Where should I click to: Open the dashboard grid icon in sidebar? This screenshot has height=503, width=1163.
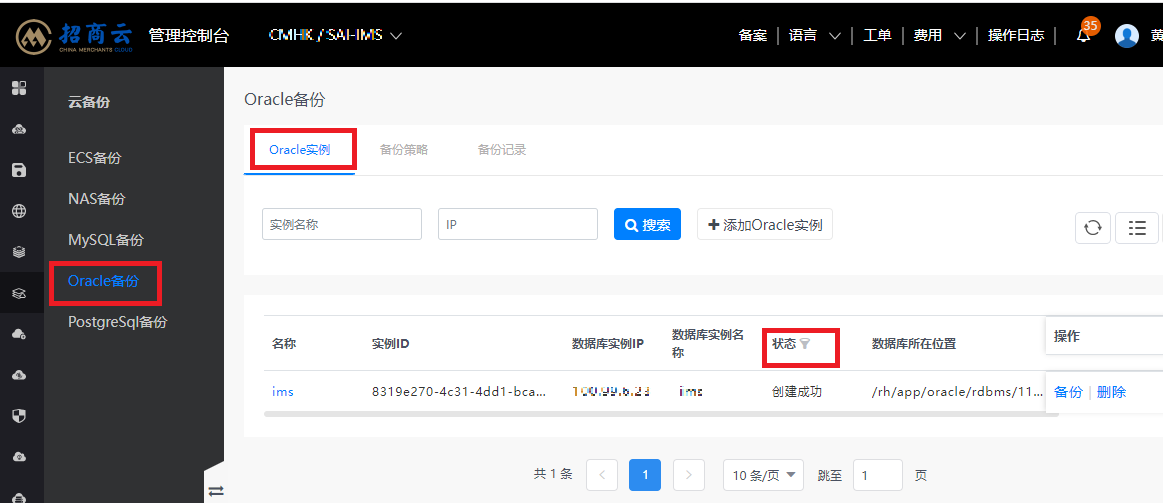click(x=19, y=89)
